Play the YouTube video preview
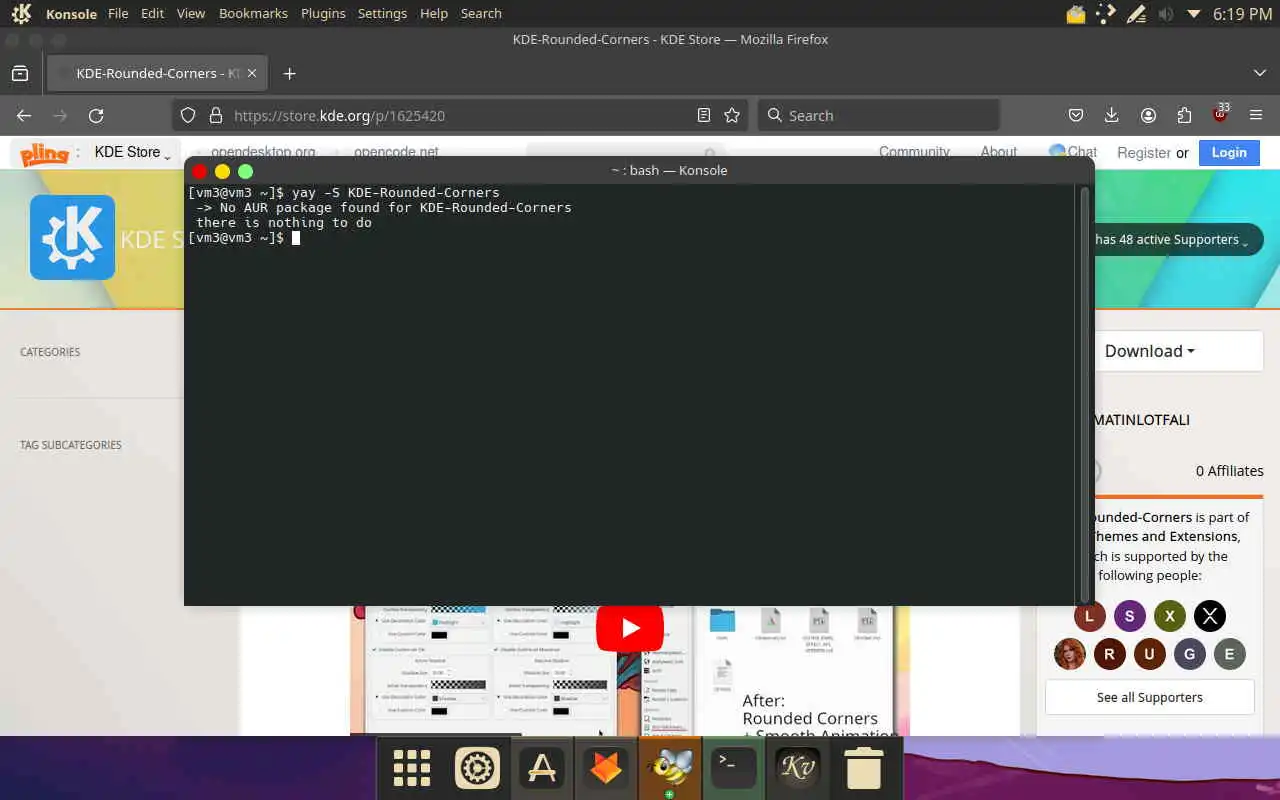Image resolution: width=1280 pixels, height=800 pixels. click(x=630, y=628)
